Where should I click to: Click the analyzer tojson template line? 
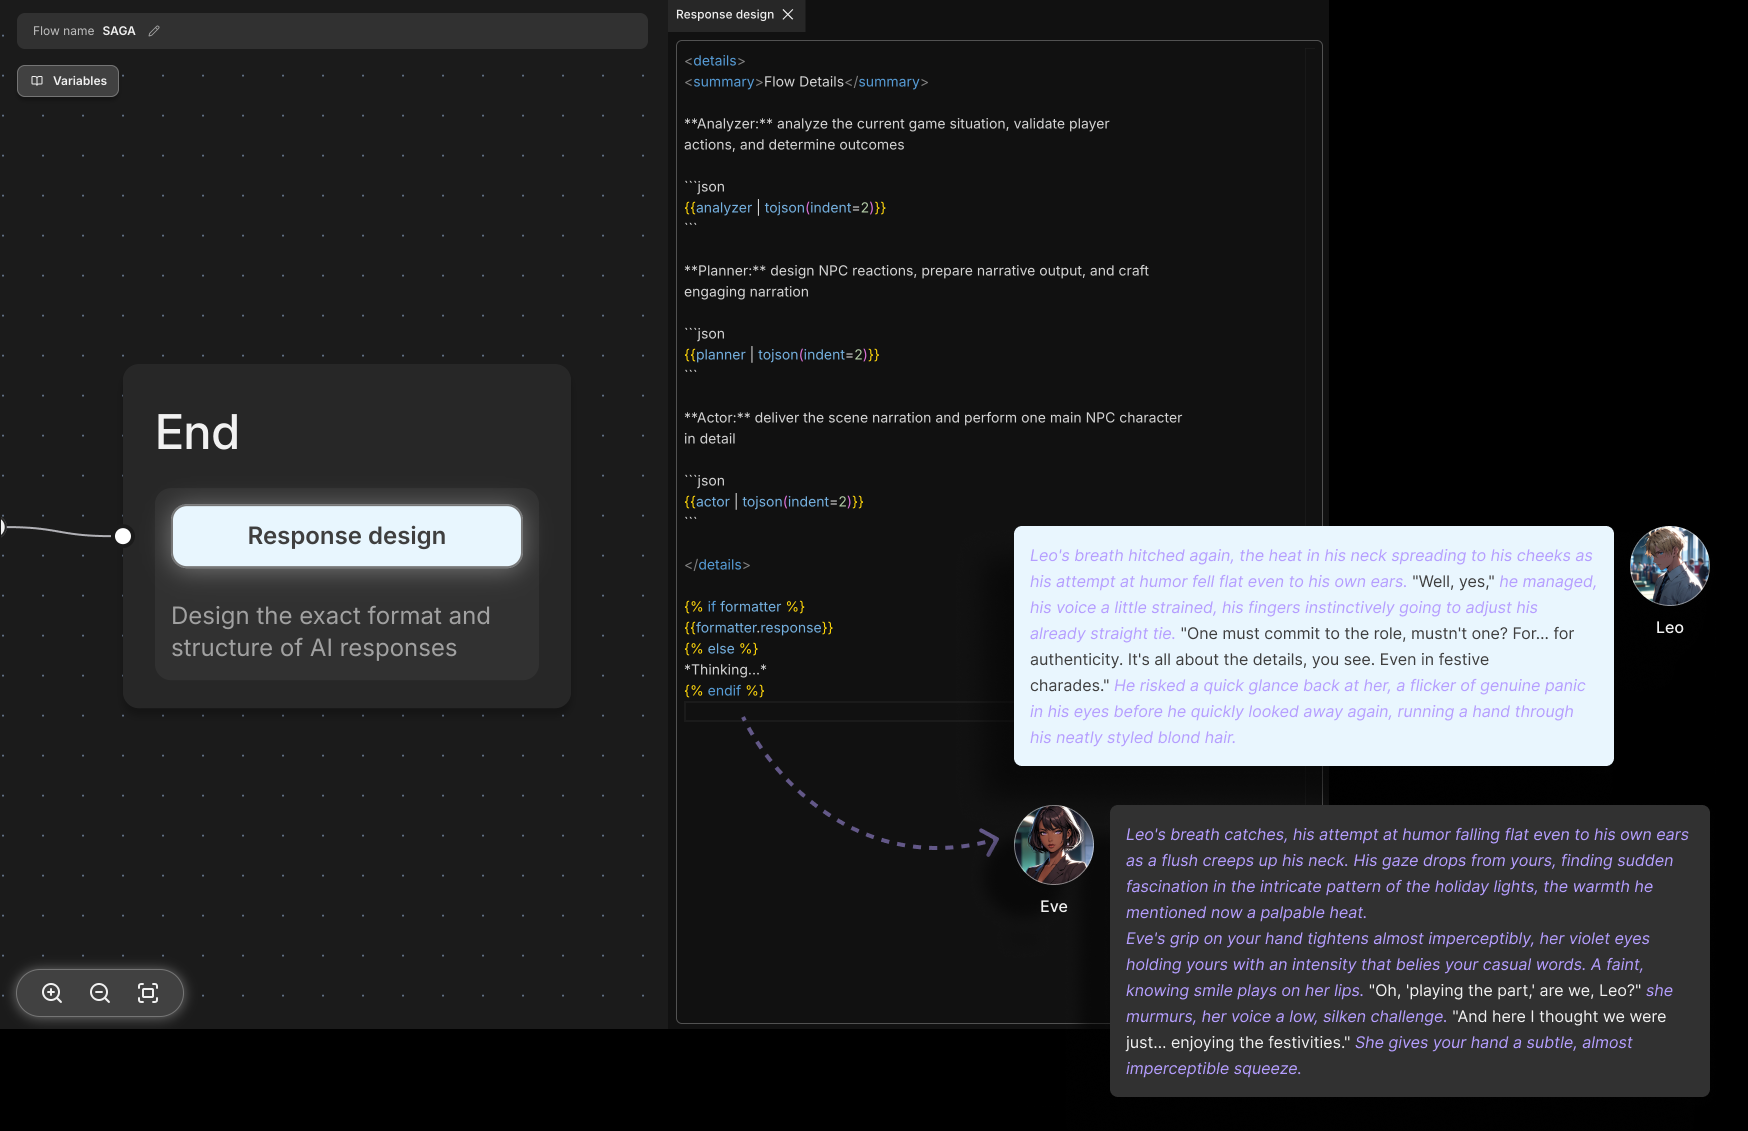pos(785,208)
